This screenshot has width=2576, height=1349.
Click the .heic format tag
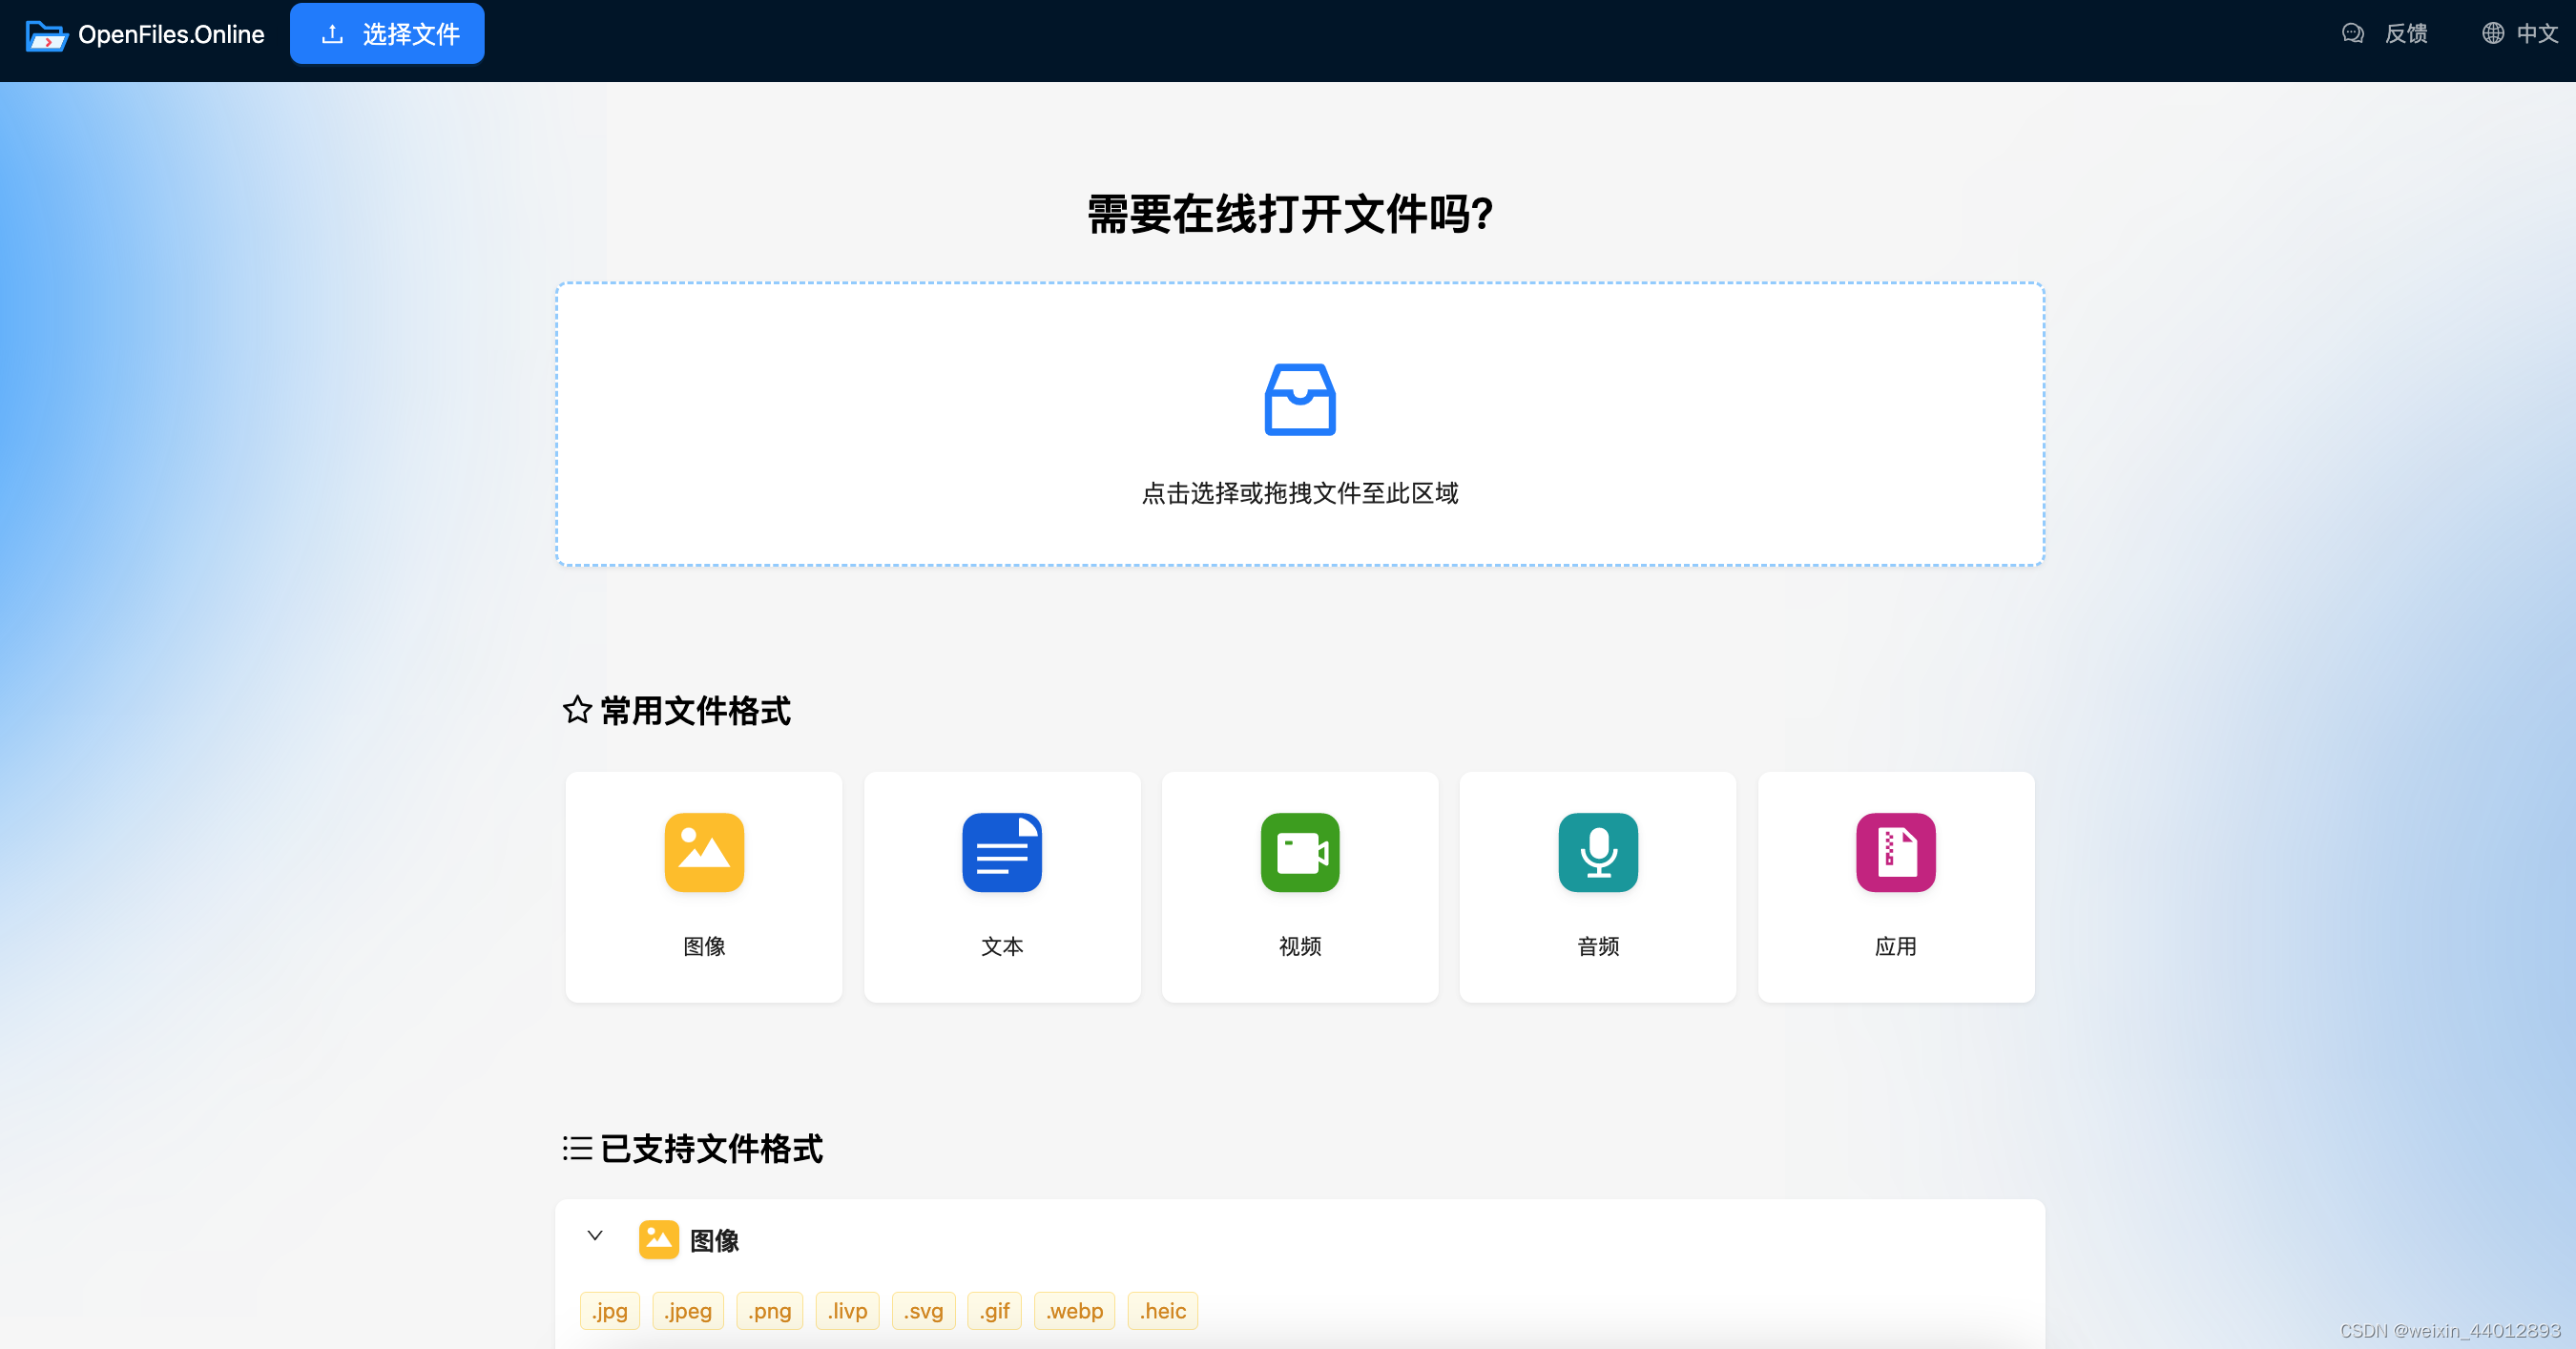[1162, 1311]
